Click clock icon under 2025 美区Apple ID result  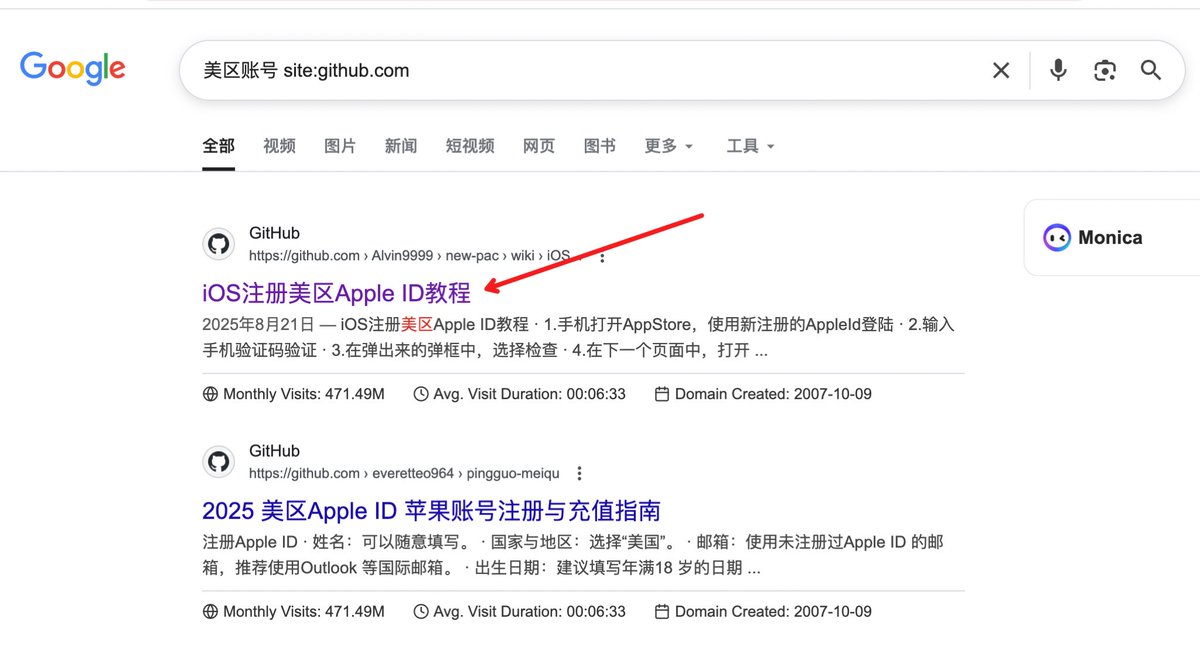pos(421,611)
